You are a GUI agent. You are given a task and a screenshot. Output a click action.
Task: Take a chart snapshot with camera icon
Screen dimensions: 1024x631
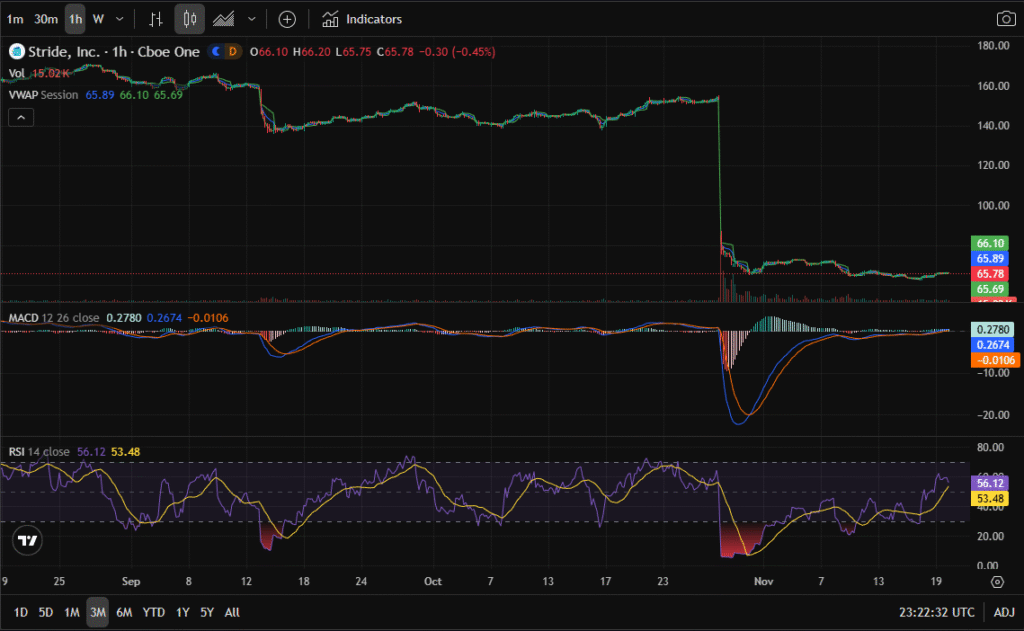point(1005,19)
